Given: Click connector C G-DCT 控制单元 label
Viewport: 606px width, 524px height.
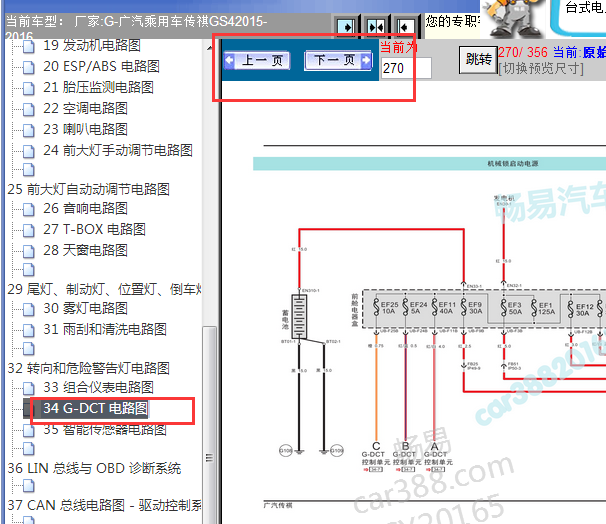Looking at the screenshot, I should [x=376, y=457].
